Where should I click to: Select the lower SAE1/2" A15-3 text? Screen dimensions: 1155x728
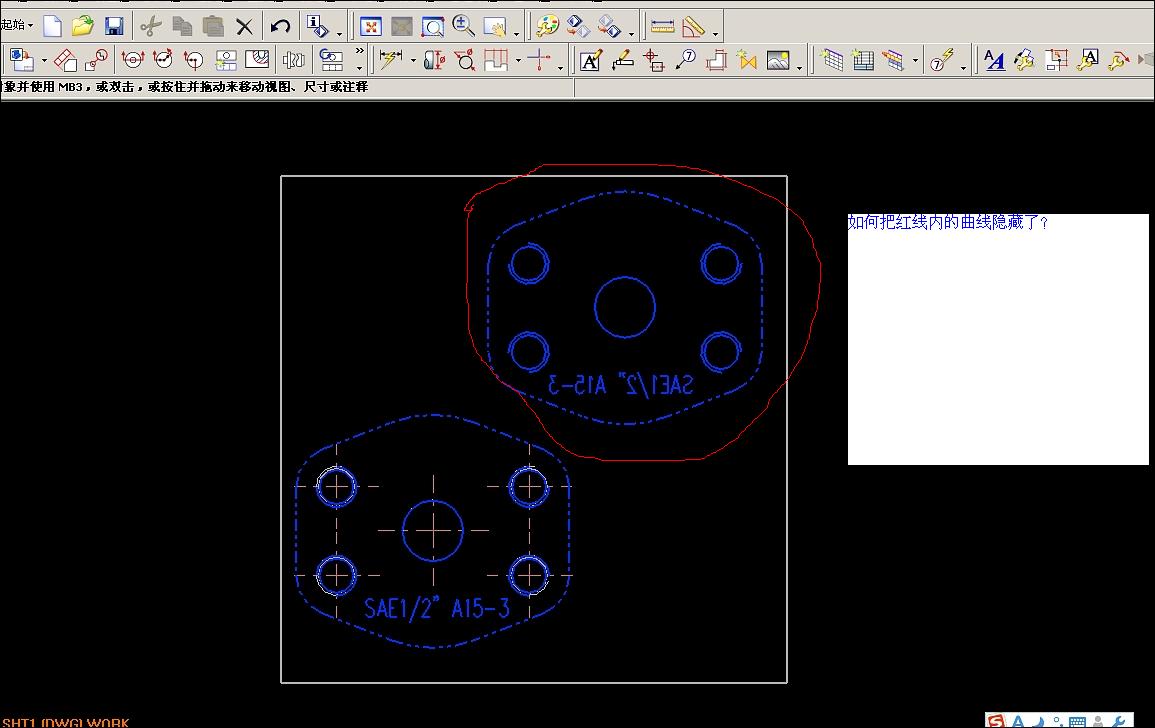coord(436,609)
